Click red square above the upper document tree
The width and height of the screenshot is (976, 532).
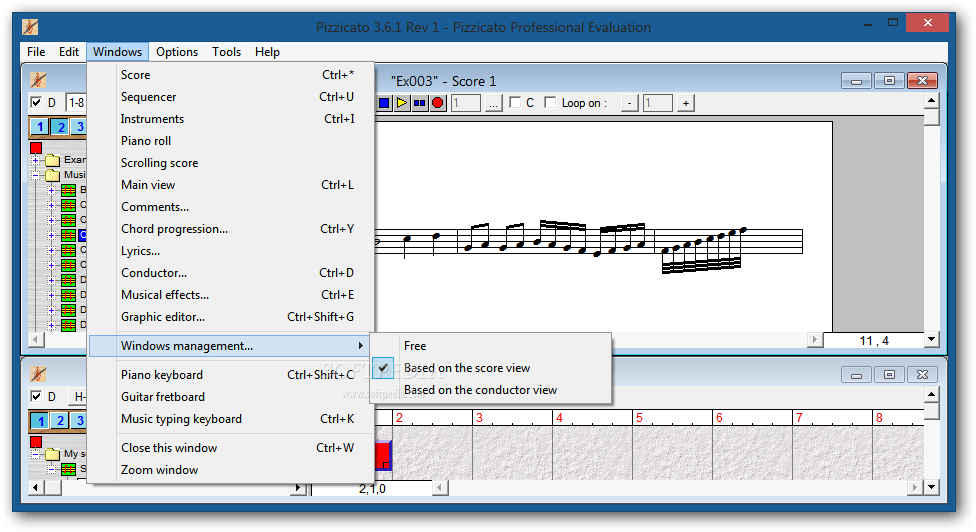pos(36,147)
